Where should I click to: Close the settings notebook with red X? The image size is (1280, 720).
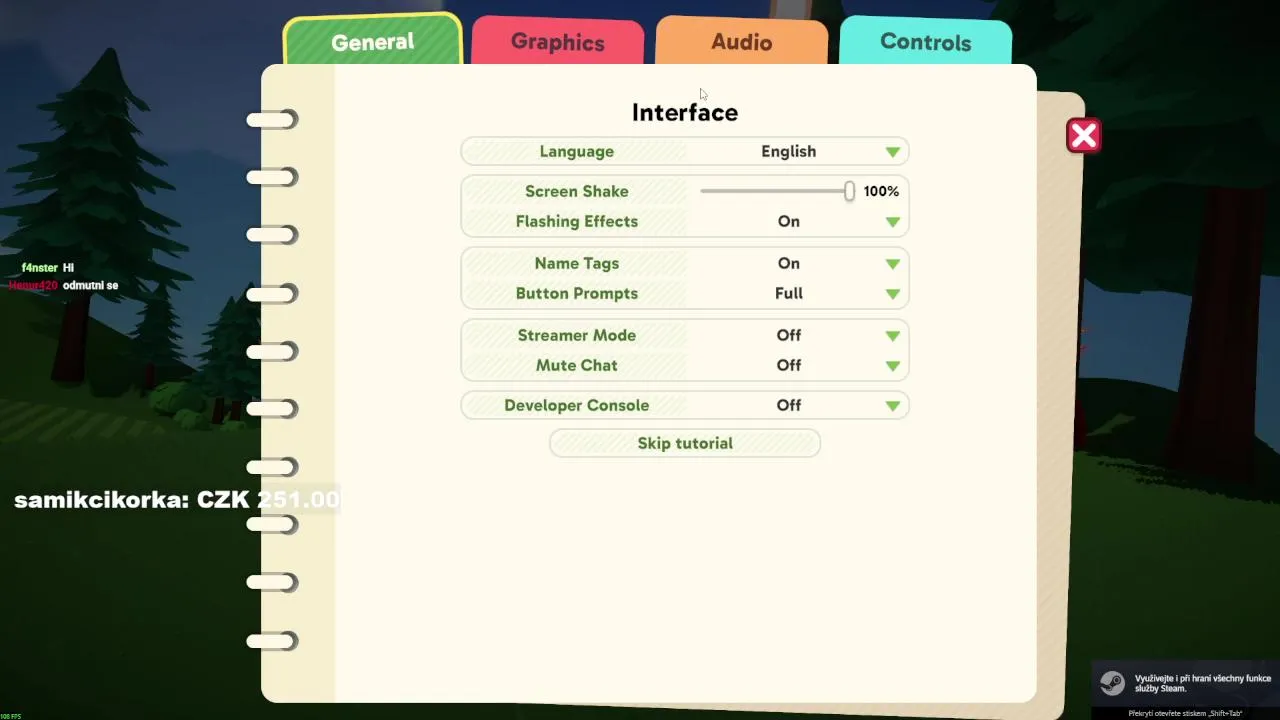[1083, 136]
